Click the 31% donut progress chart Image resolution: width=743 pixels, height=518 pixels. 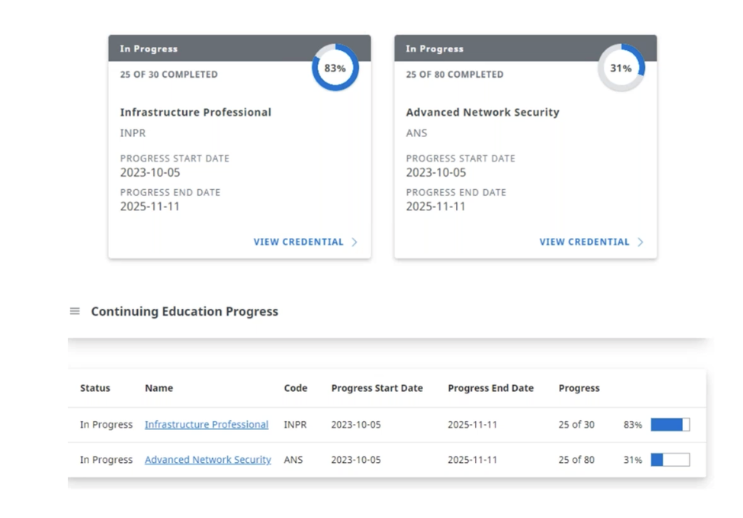point(621,68)
